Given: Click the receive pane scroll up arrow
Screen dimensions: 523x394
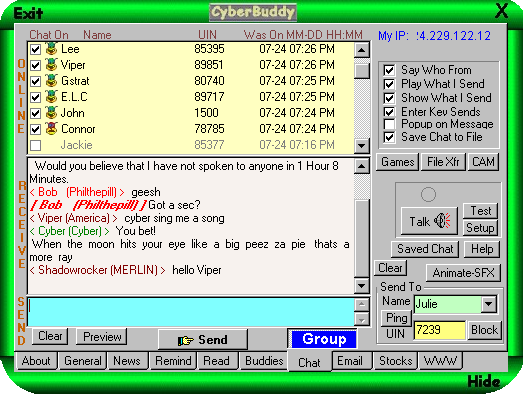Looking at the screenshot, I should coord(362,166).
